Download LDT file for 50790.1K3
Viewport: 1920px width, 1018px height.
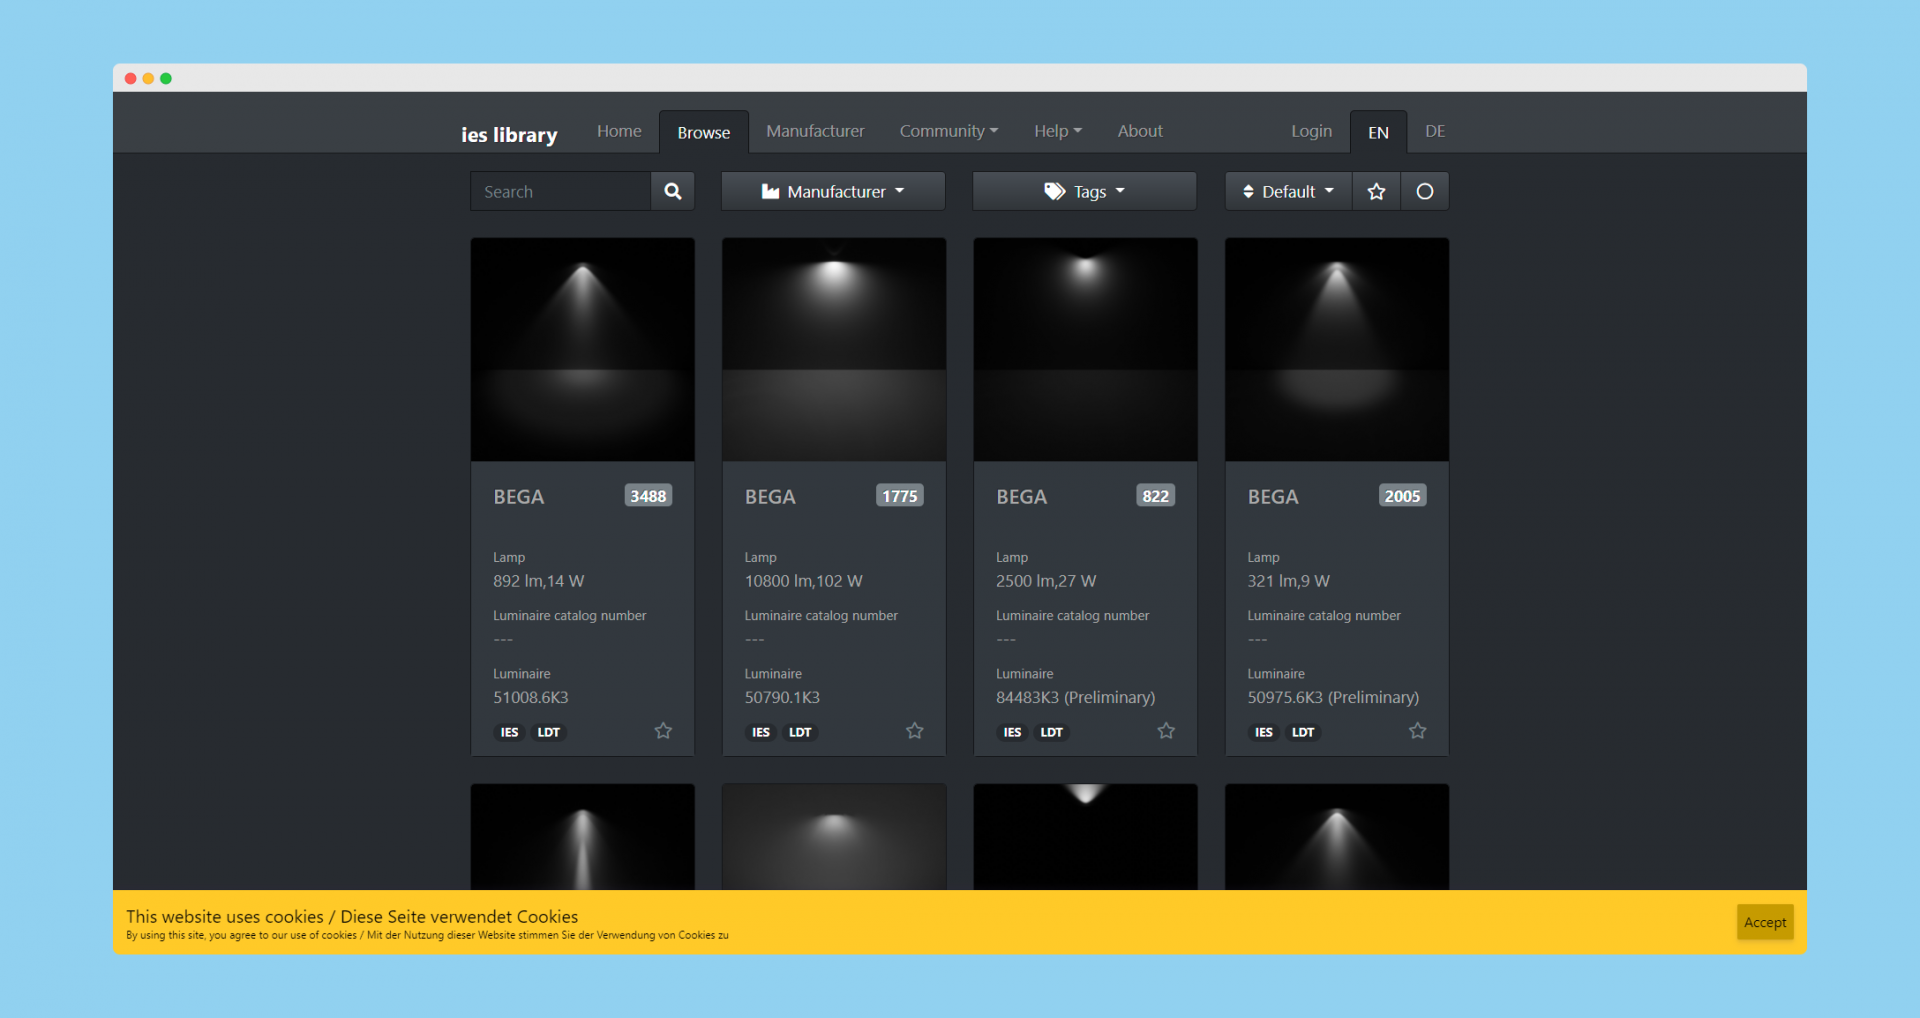pos(800,732)
